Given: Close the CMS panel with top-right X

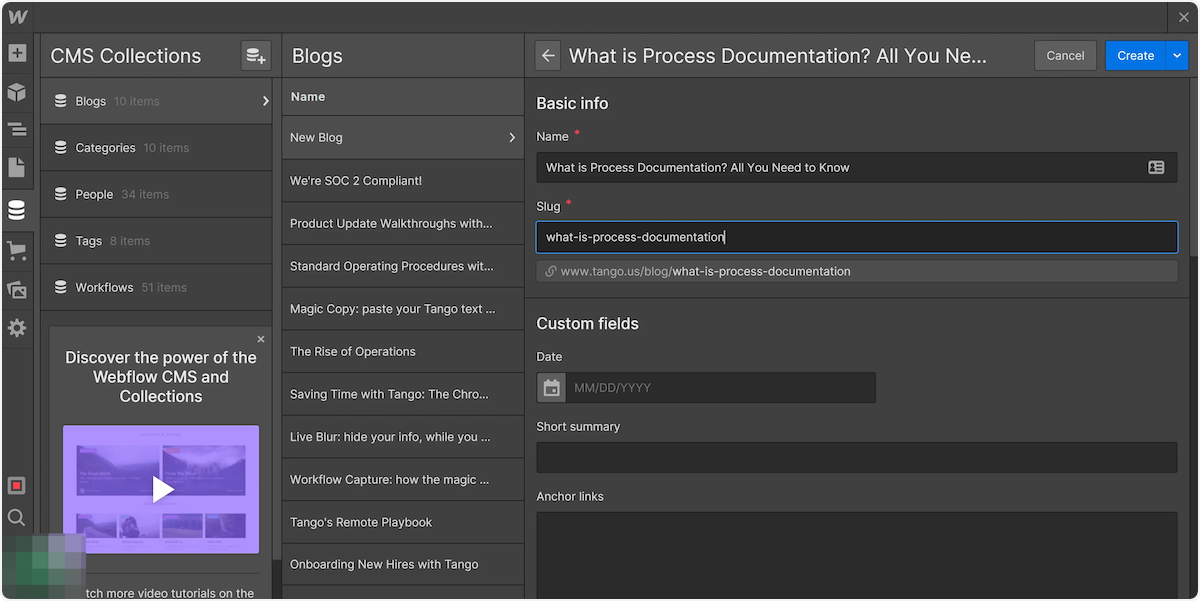Looking at the screenshot, I should tap(1184, 17).
